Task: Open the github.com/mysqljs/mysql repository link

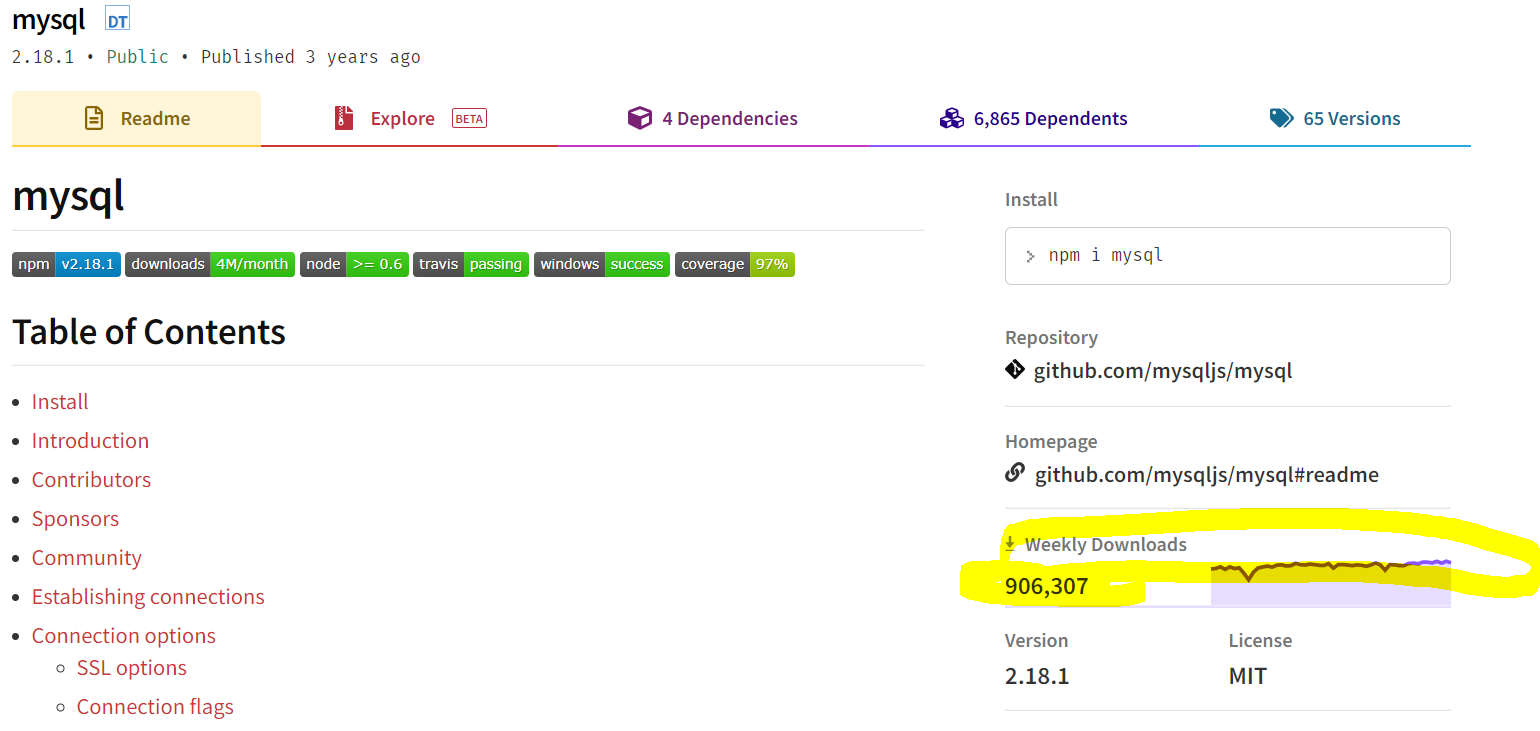Action: [x=1163, y=371]
